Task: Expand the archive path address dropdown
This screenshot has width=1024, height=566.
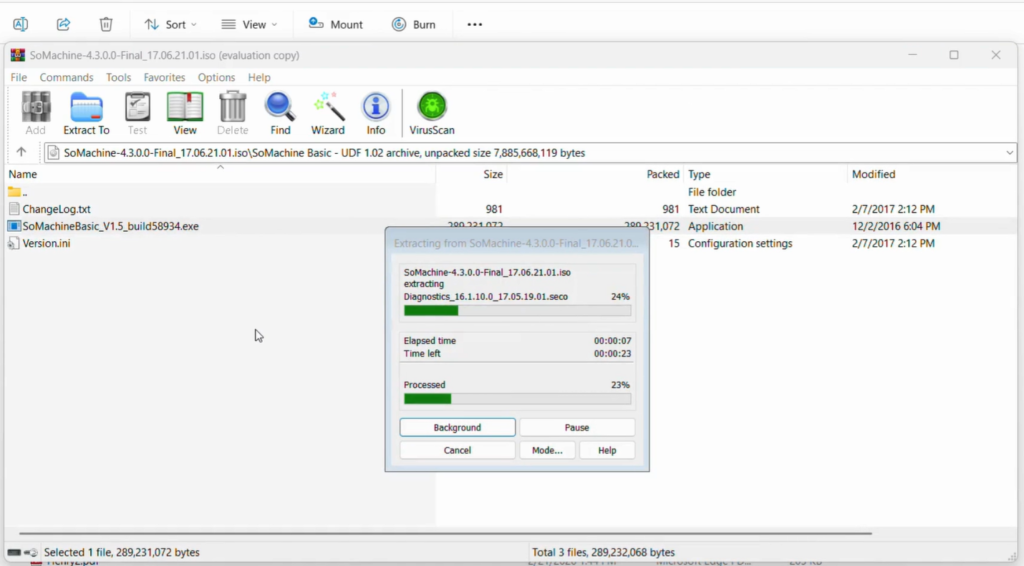Action: pos(1008,153)
